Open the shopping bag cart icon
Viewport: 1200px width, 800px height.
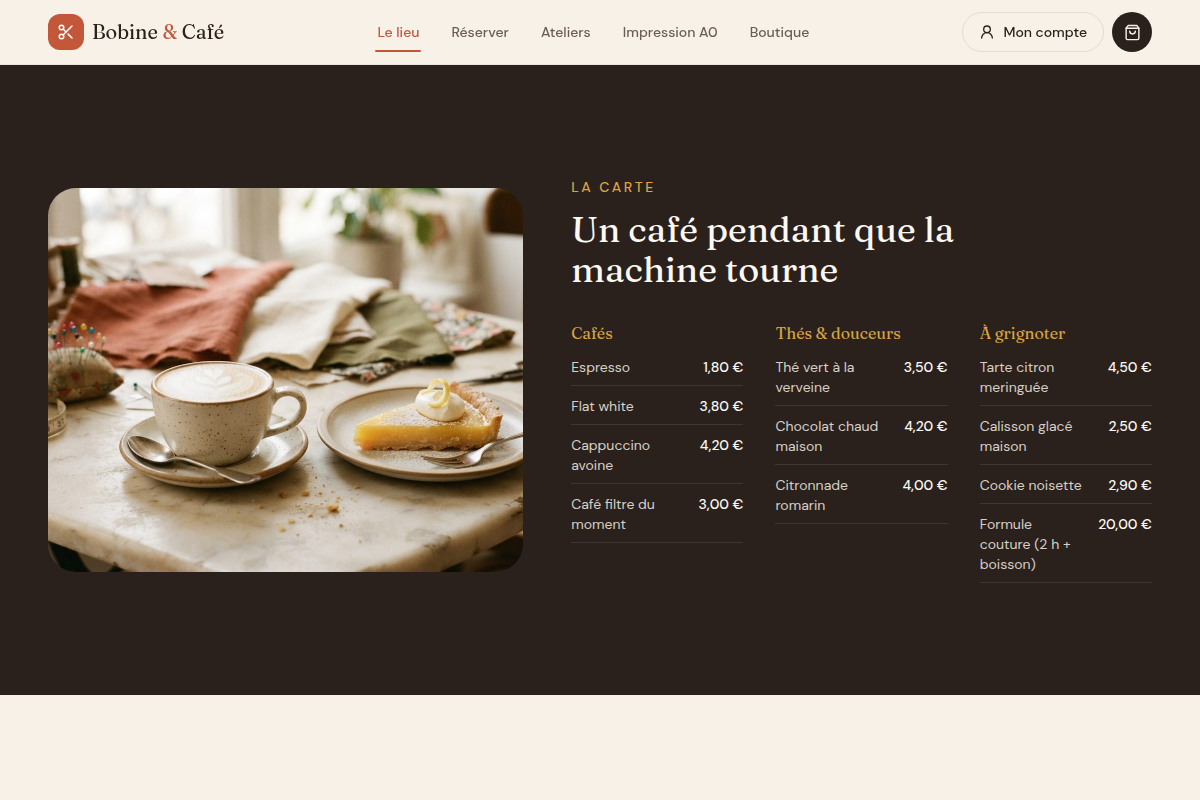(1132, 32)
